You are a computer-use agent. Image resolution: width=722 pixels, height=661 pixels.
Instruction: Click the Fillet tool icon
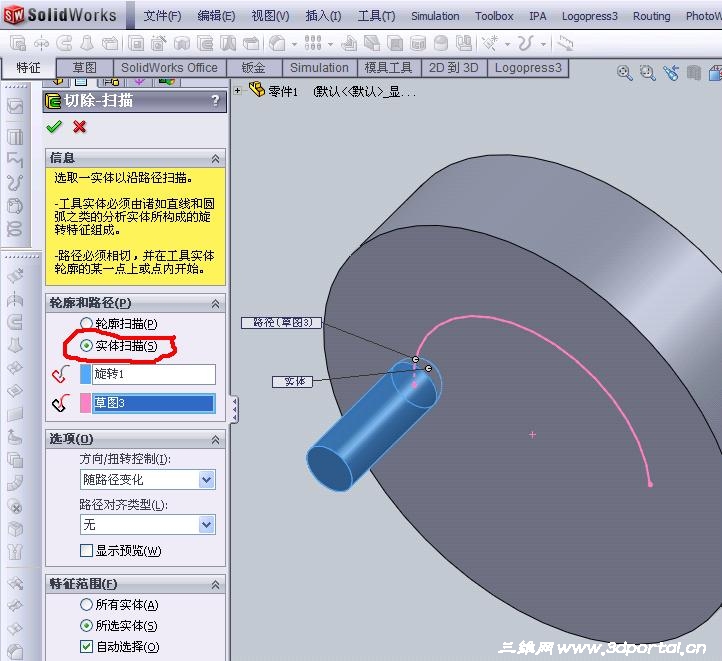[x=277, y=43]
